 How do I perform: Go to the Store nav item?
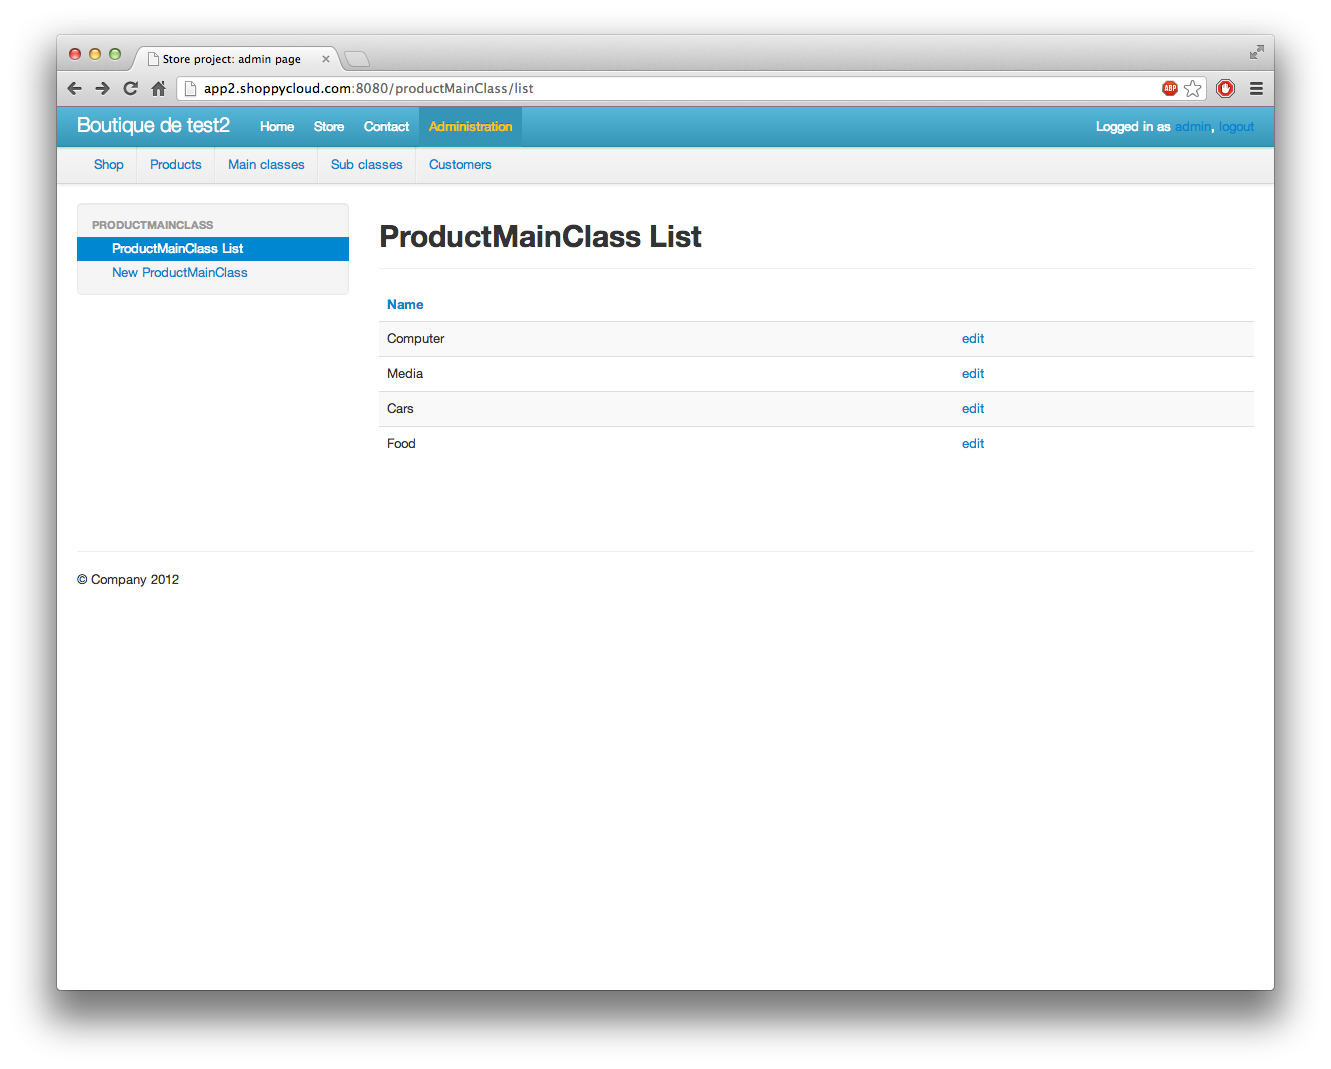tap(328, 127)
